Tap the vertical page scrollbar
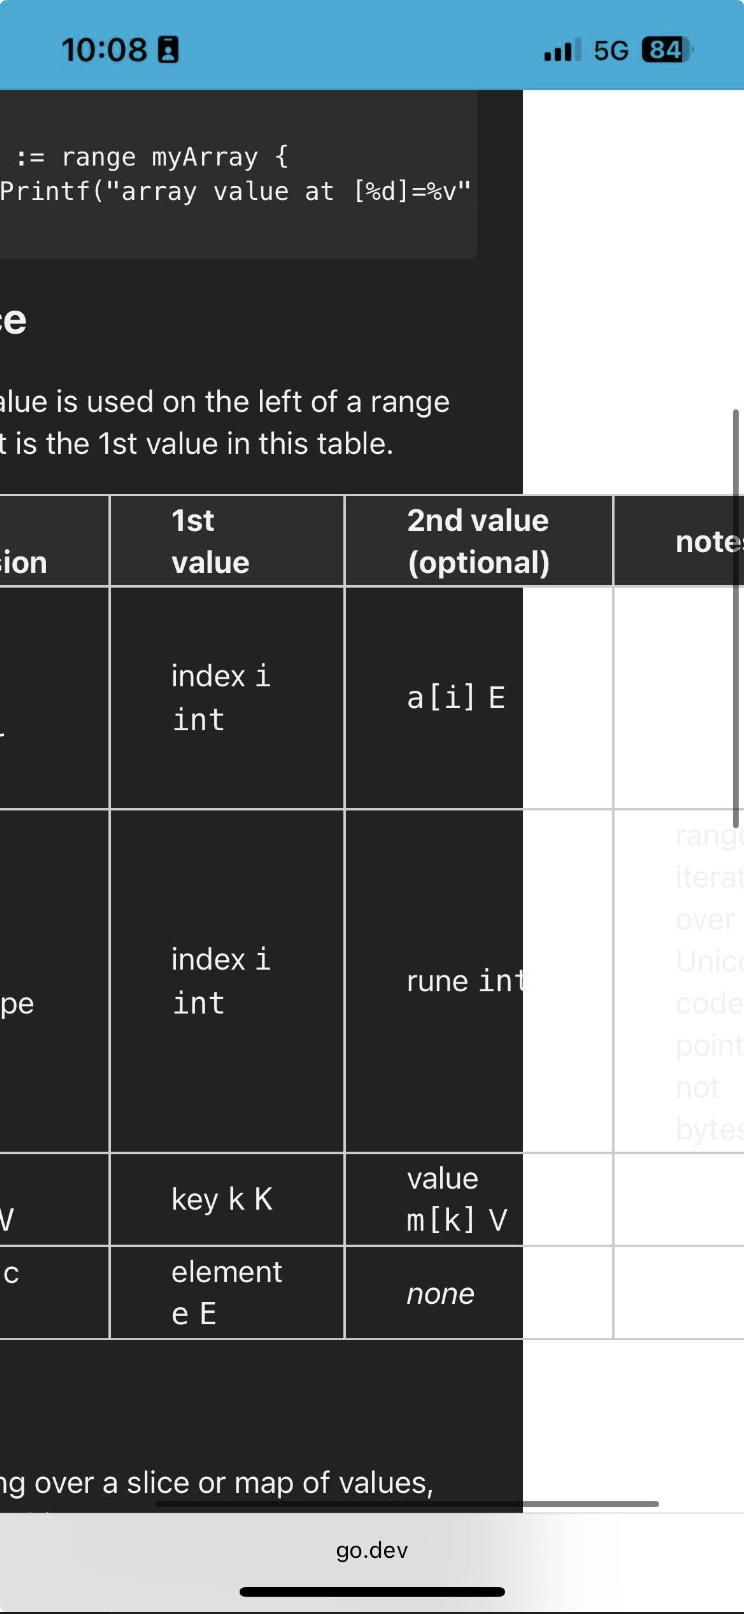Image resolution: width=744 pixels, height=1614 pixels. click(737, 618)
